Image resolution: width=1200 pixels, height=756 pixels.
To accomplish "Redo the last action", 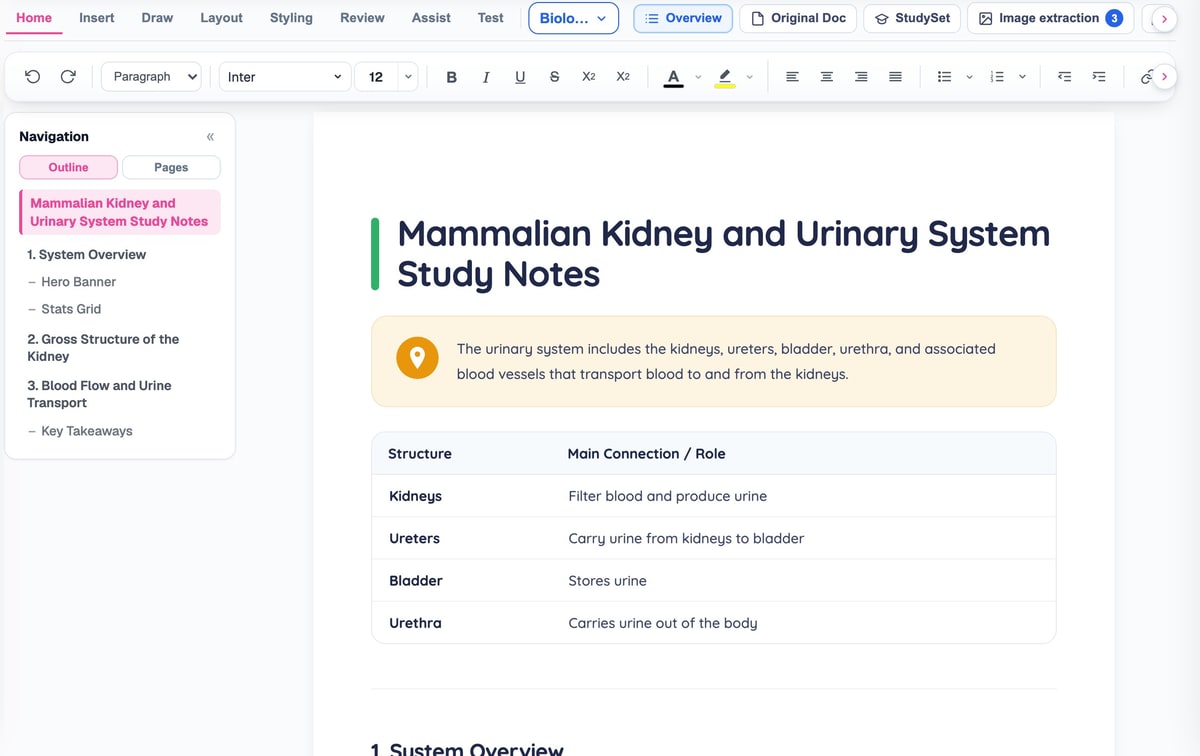I will coord(68,77).
